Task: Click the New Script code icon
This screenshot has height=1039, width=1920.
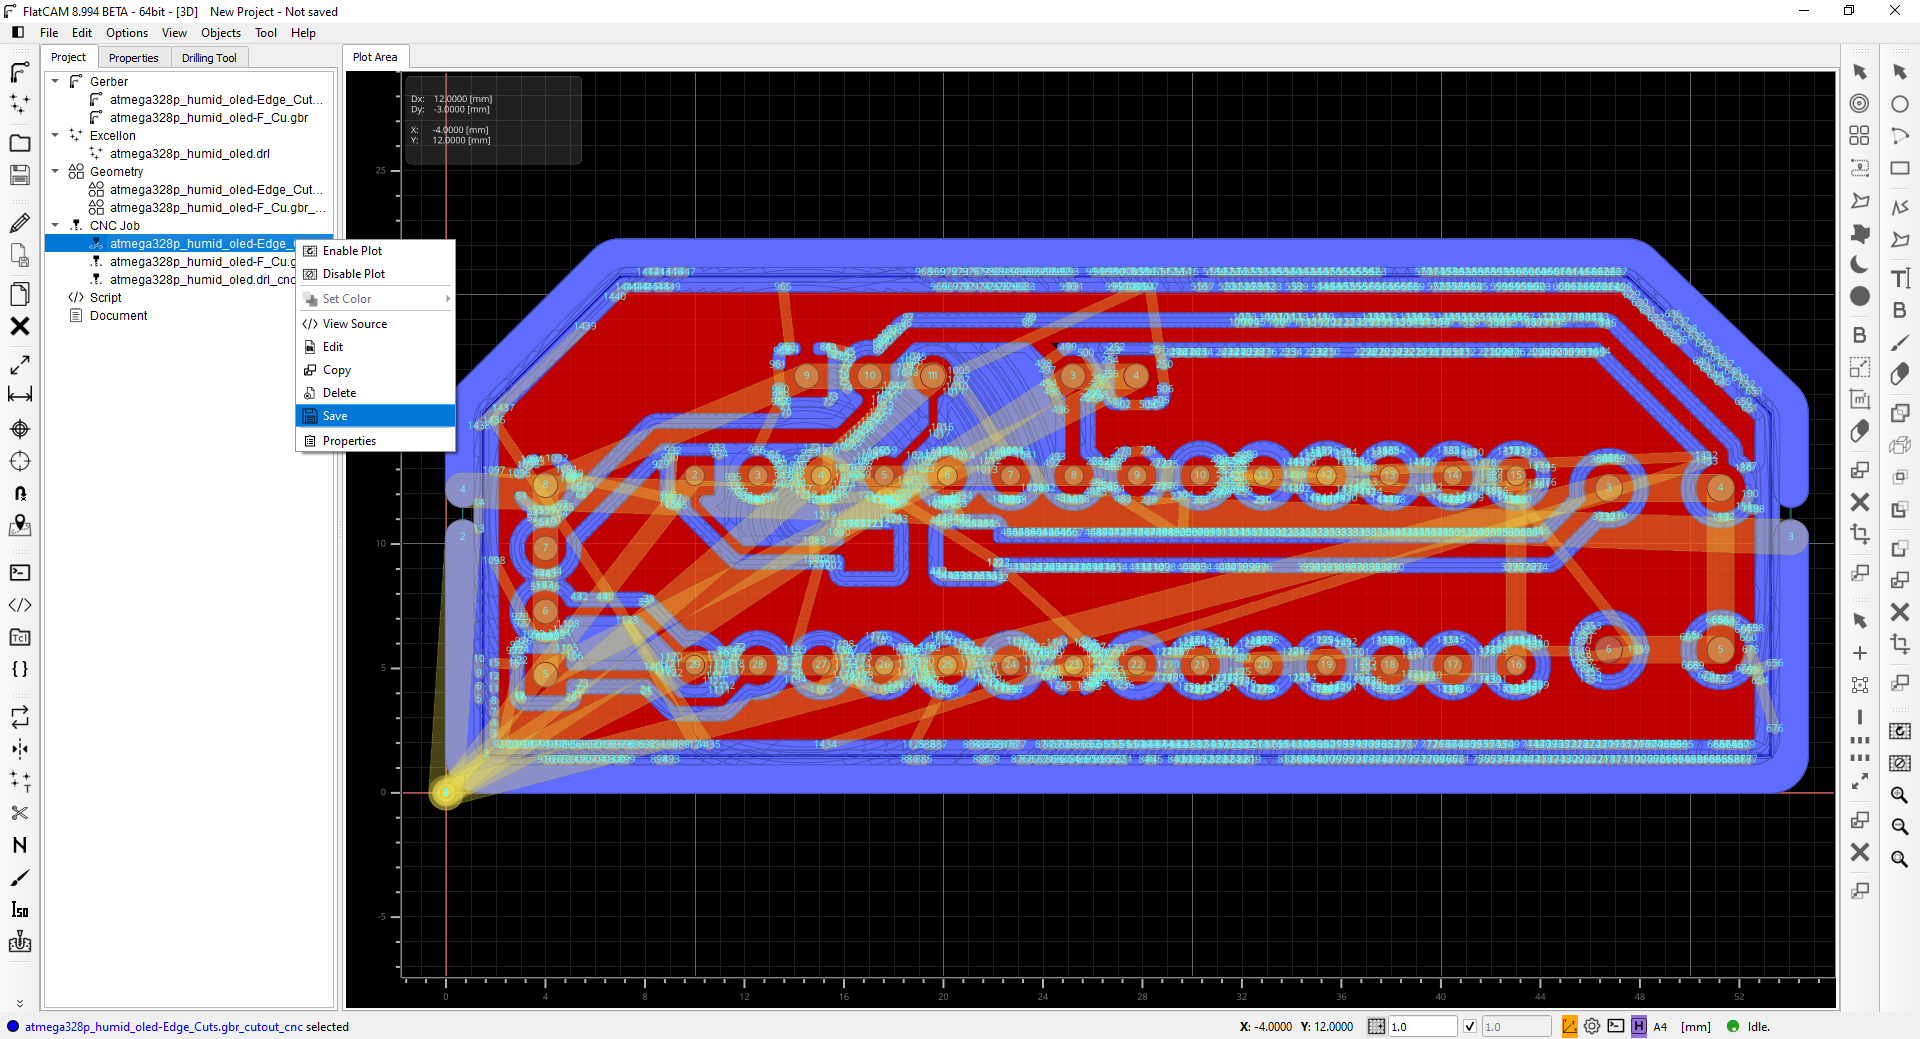Action: (x=20, y=605)
